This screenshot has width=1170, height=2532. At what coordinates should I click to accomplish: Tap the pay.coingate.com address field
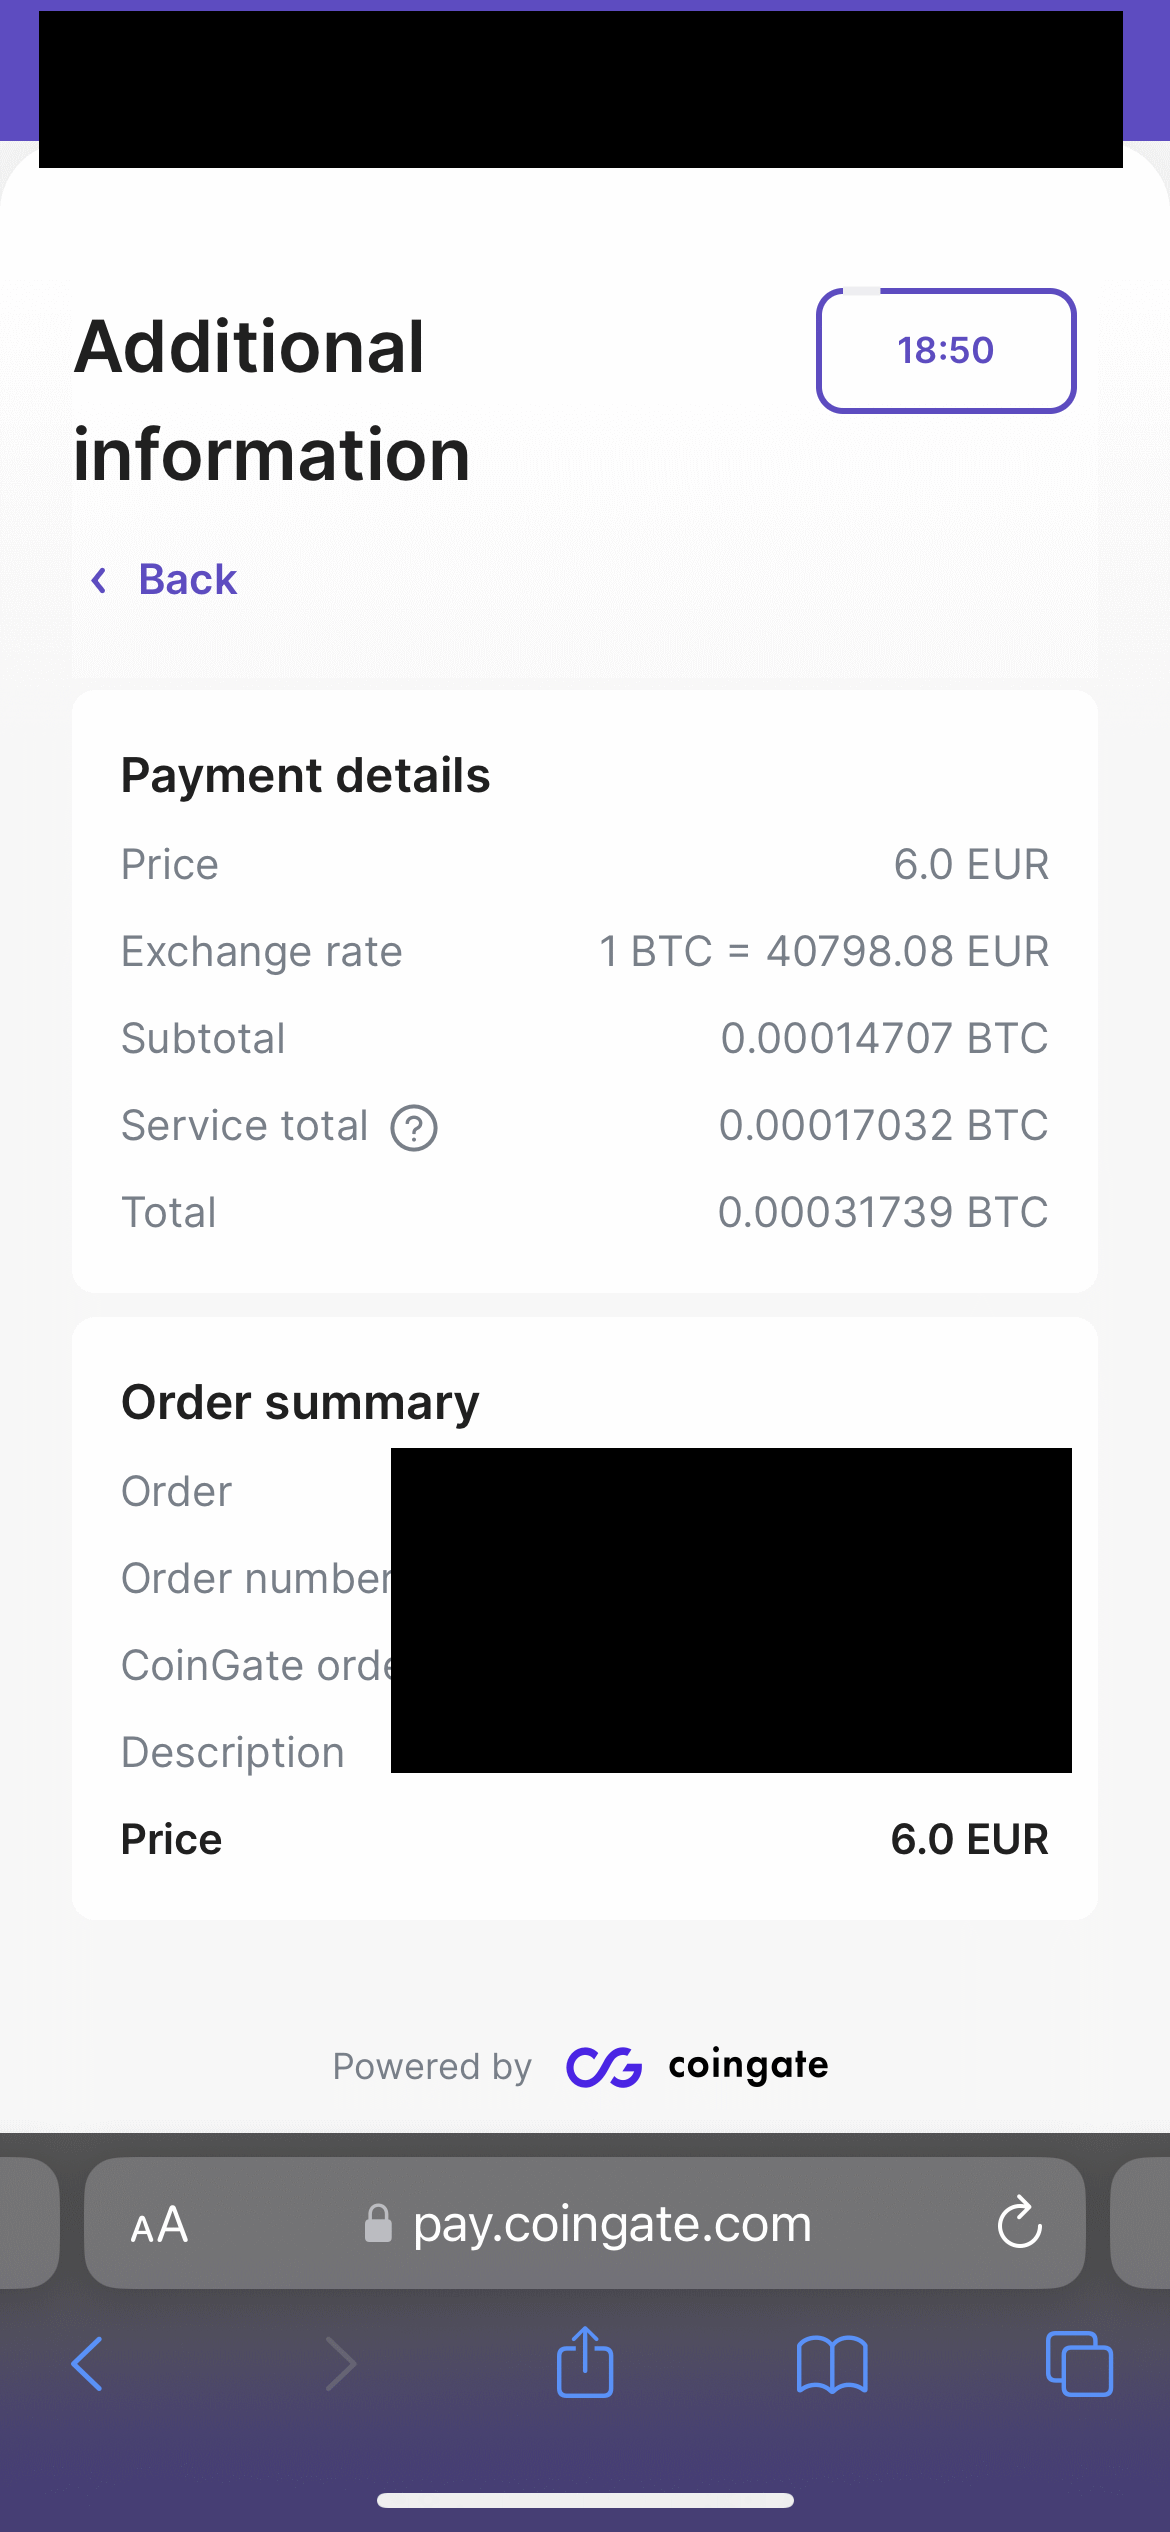pos(611,2224)
